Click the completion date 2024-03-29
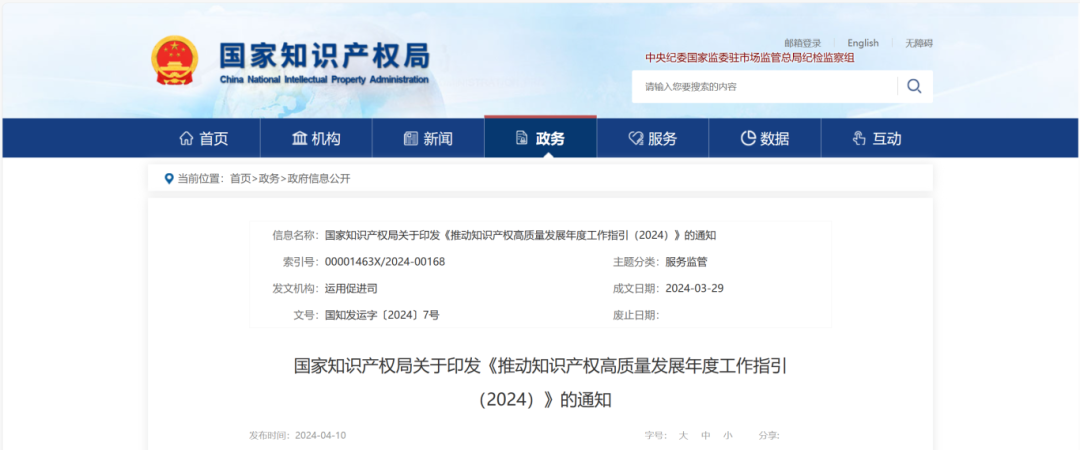The height and width of the screenshot is (450, 1080). coord(694,288)
